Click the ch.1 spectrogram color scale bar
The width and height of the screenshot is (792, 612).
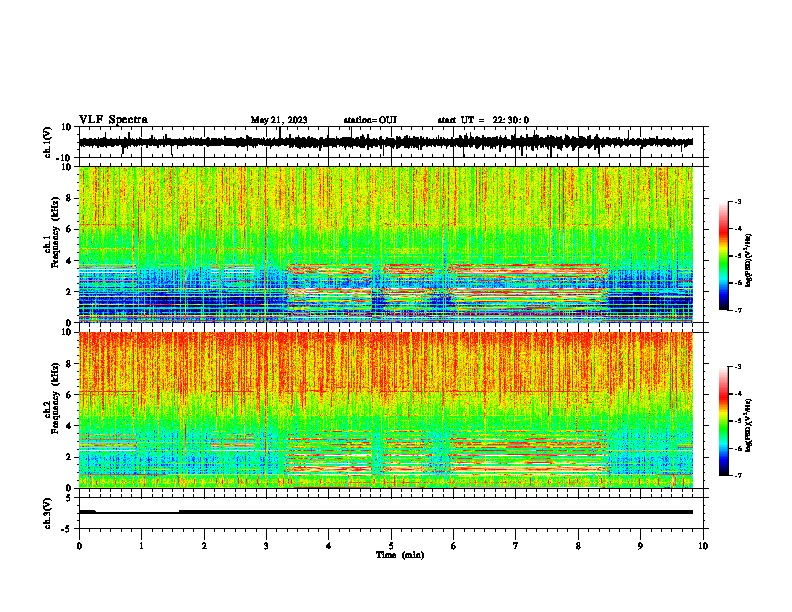click(x=724, y=256)
